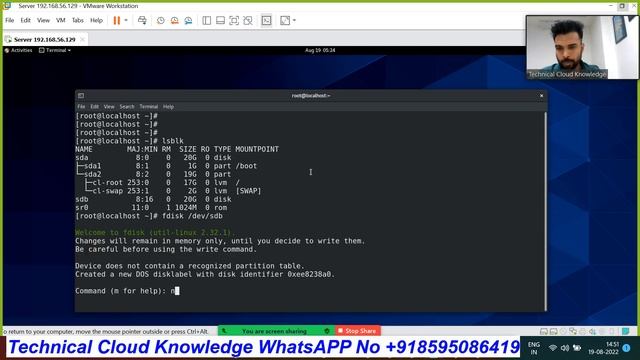Open the VMware File menu
The image size is (640, 360).
coord(10,20)
